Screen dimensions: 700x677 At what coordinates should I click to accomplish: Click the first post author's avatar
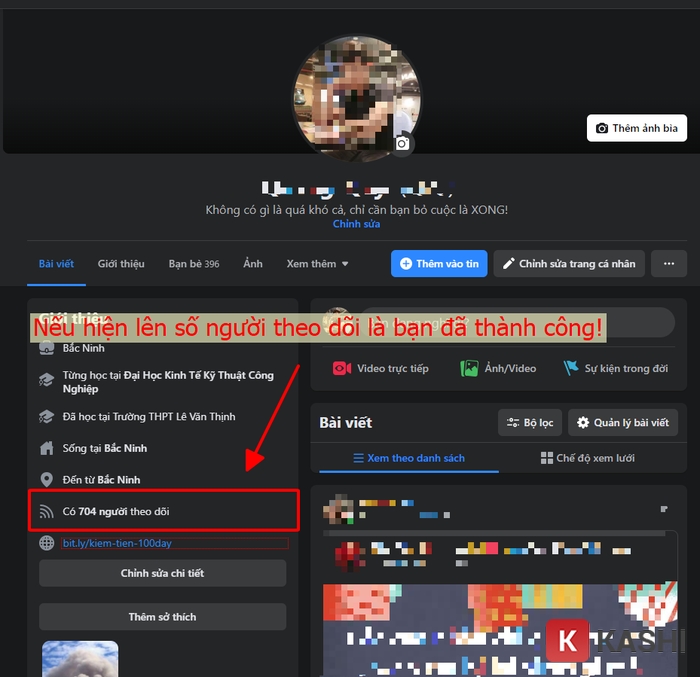point(338,509)
